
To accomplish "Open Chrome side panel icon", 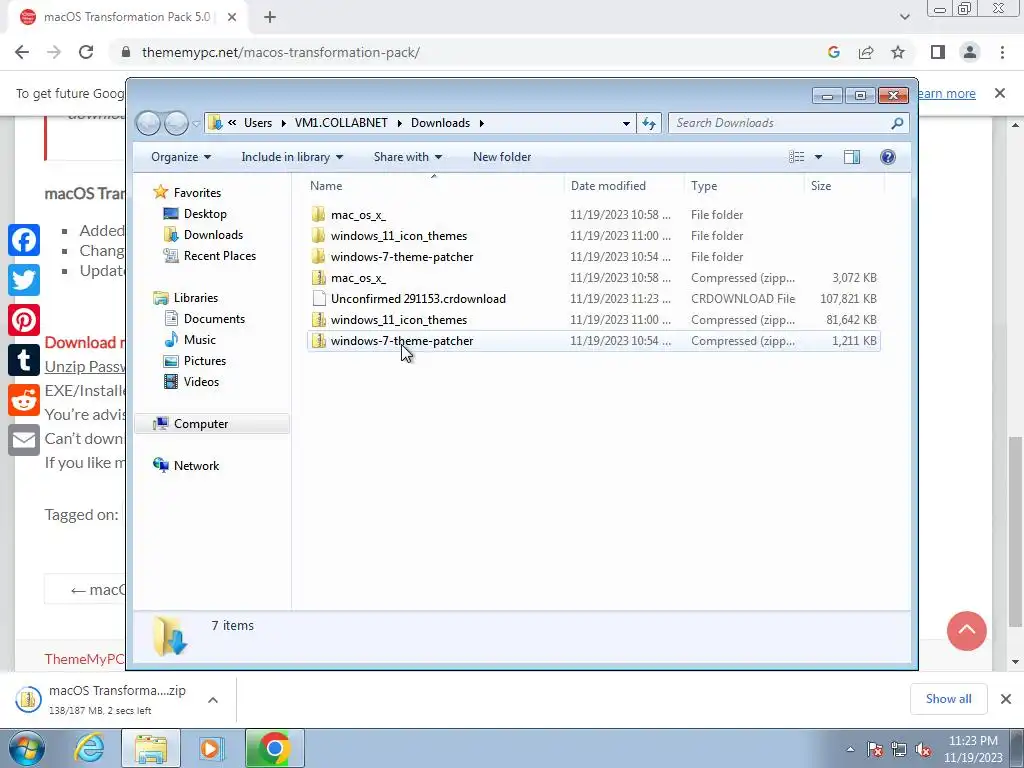I will [938, 52].
